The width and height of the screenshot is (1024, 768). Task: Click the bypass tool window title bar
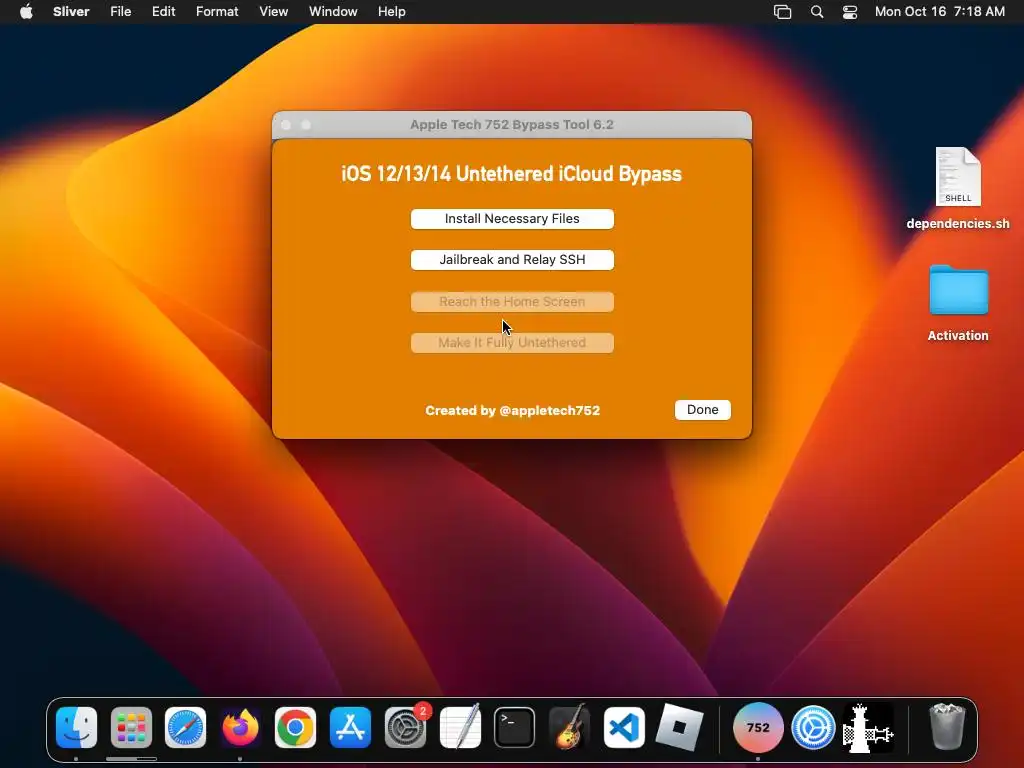(x=512, y=125)
